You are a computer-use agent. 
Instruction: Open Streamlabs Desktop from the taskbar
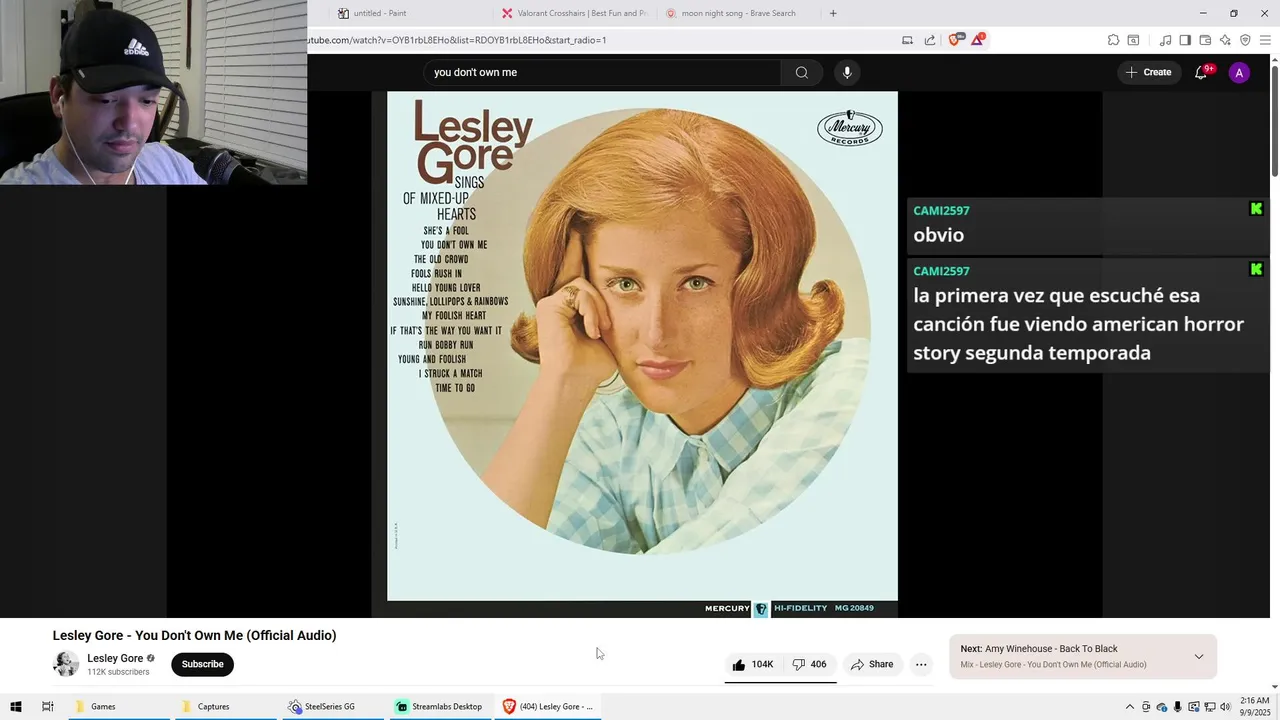(442, 706)
